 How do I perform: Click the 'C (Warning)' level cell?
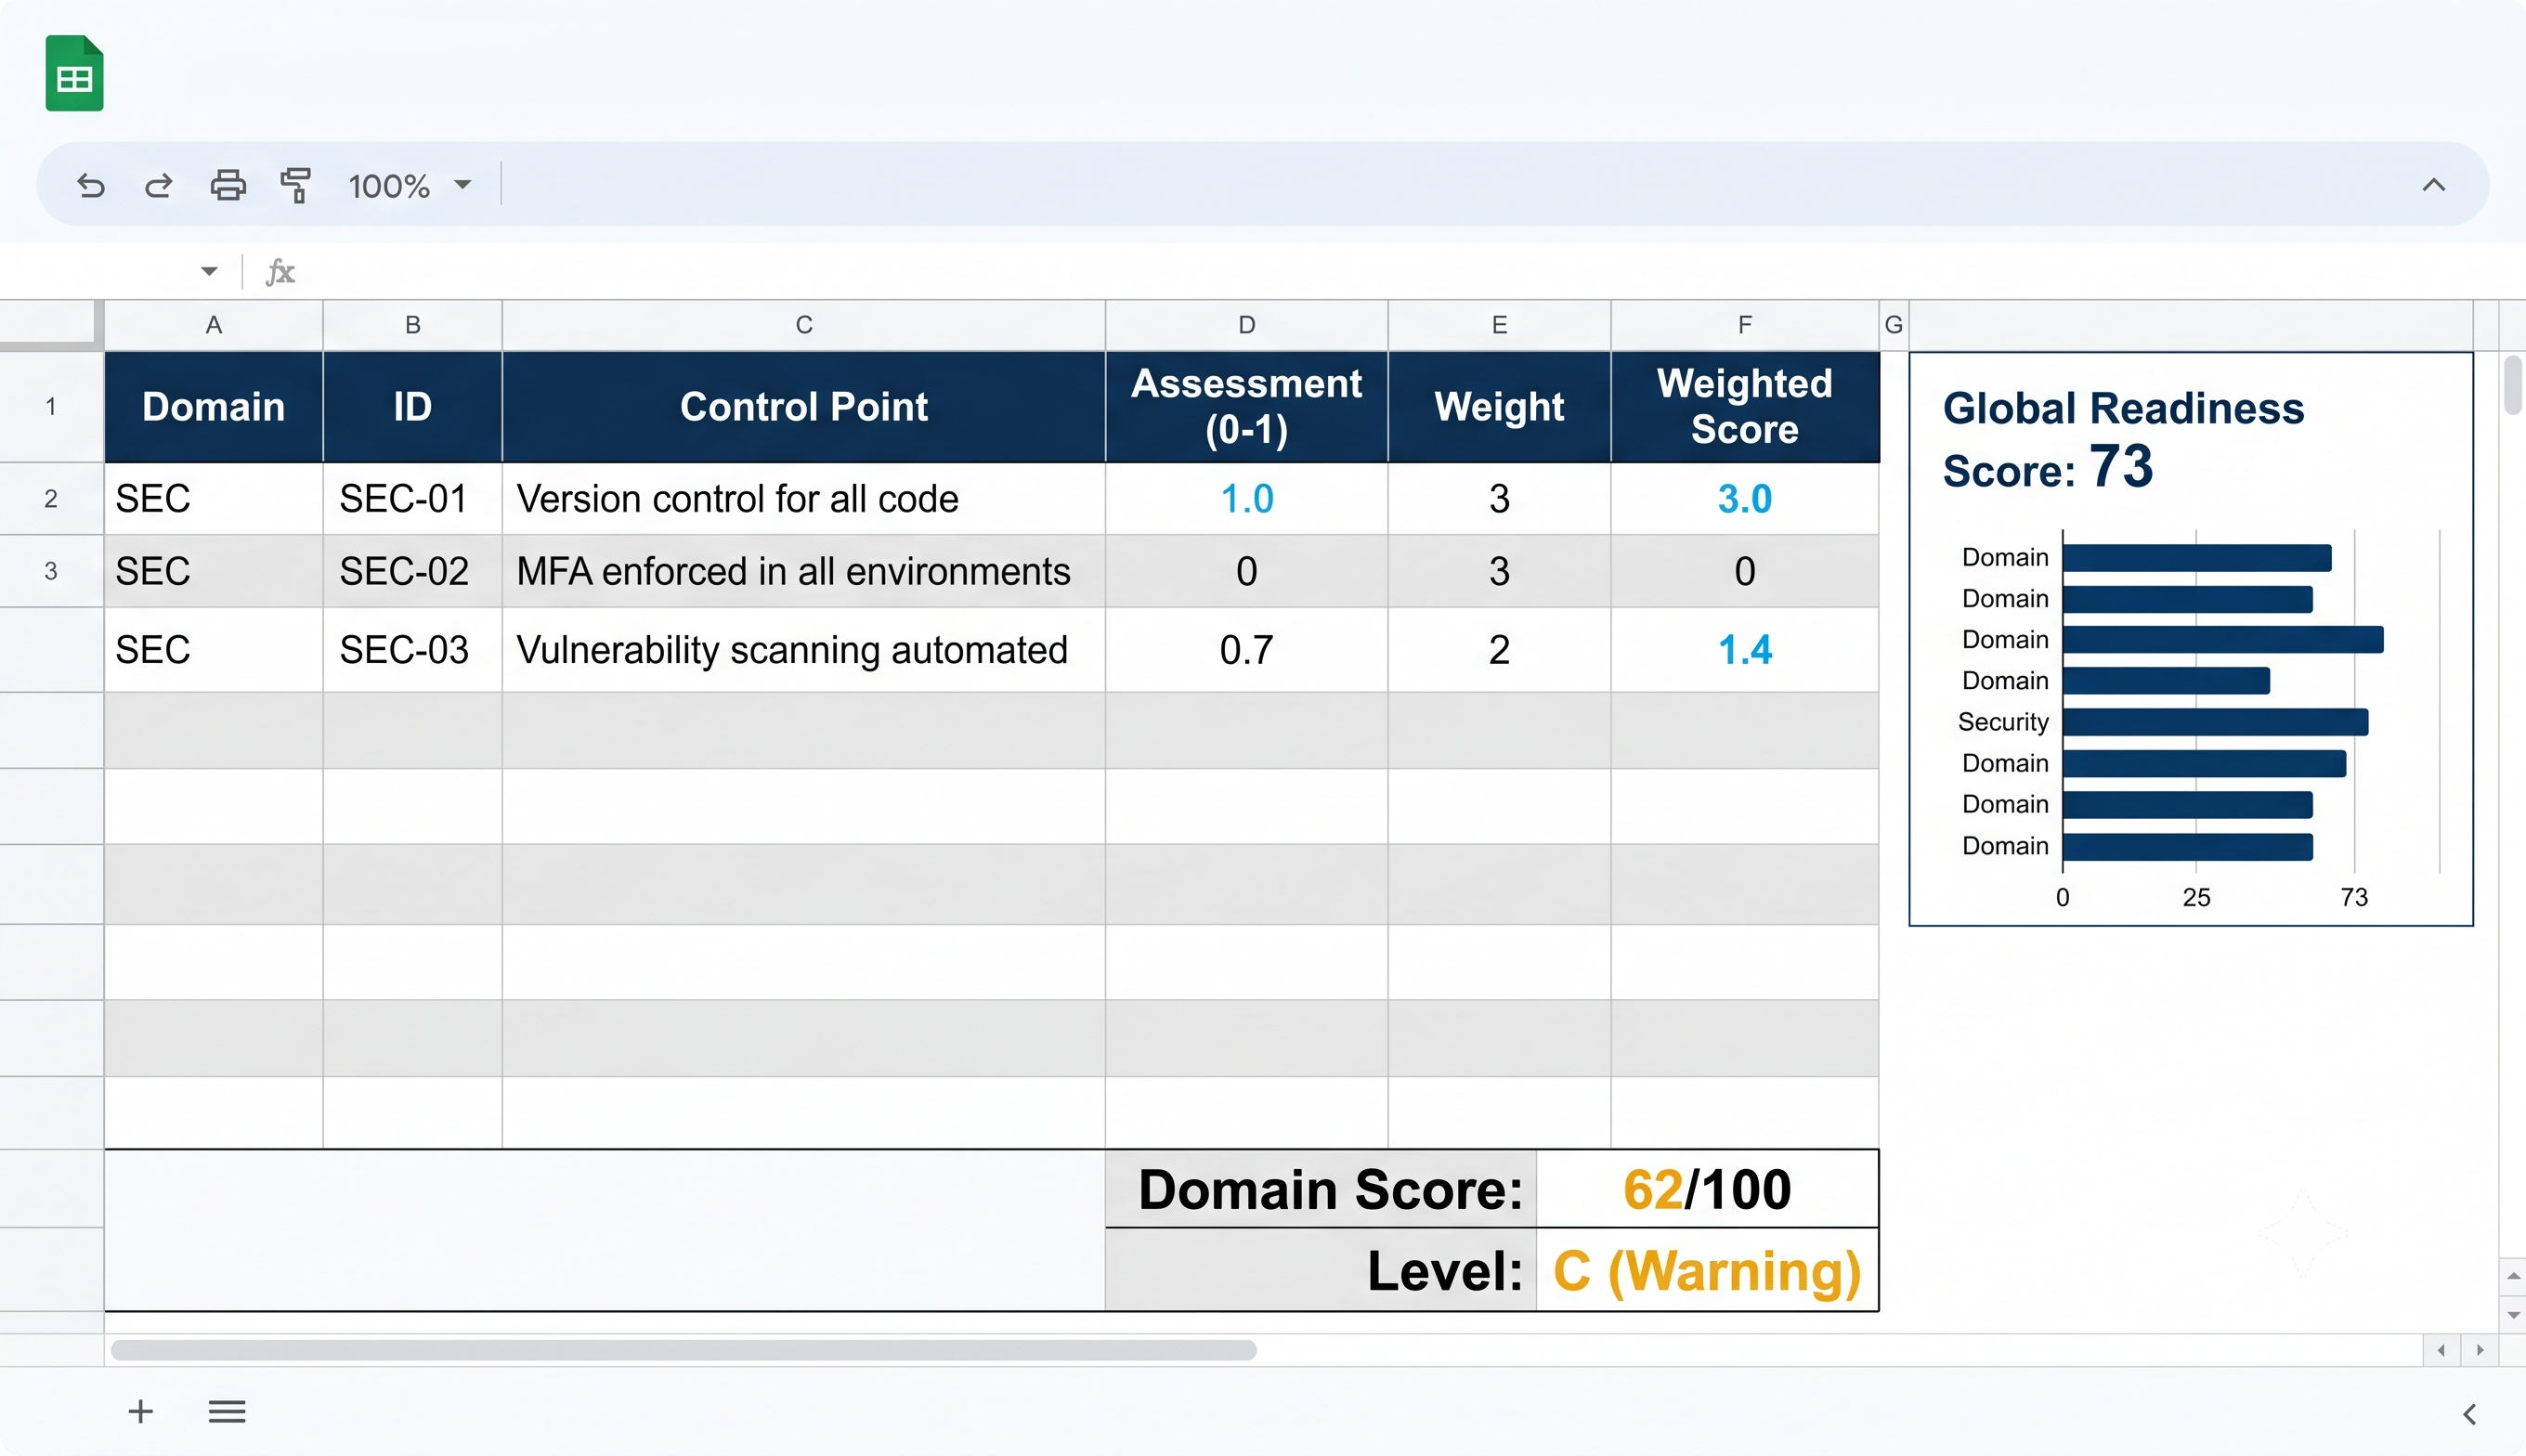pyautogui.click(x=1707, y=1271)
